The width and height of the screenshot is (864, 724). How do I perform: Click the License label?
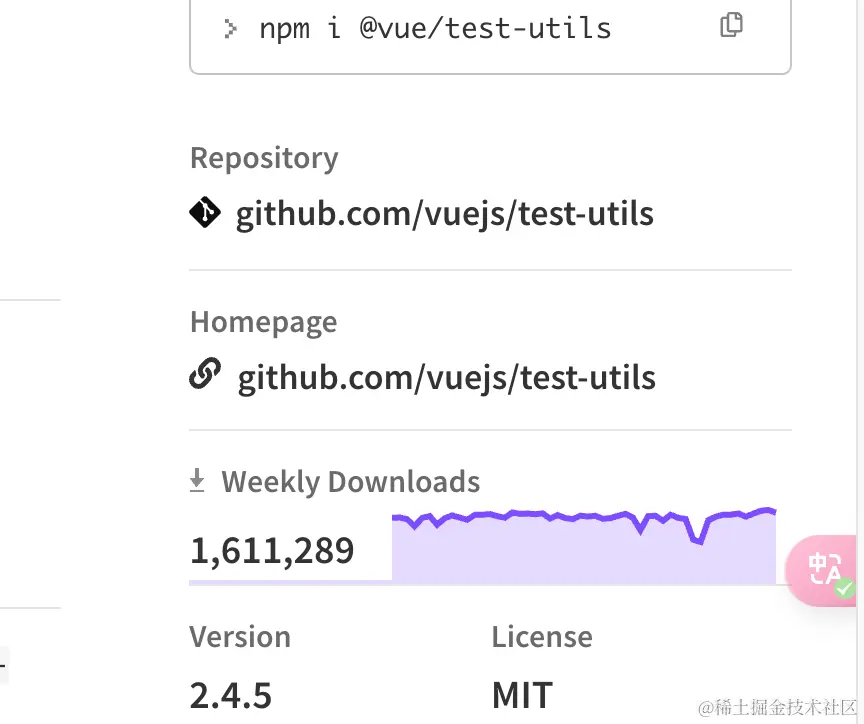tap(542, 637)
